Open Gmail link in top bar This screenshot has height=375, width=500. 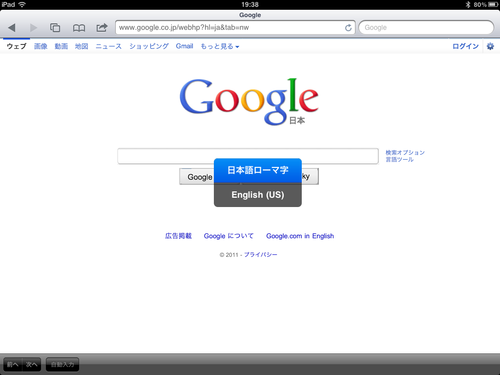pos(184,46)
